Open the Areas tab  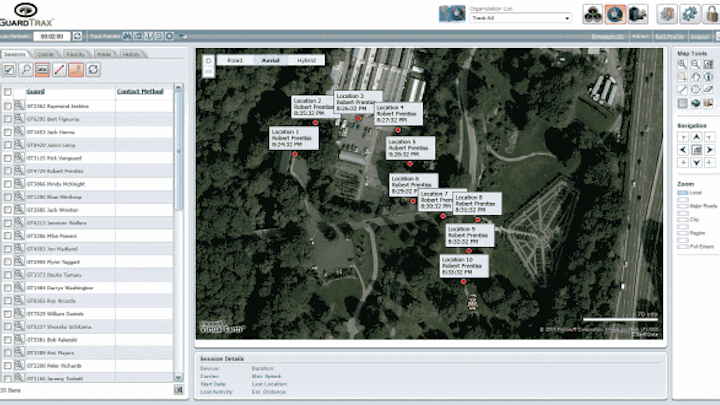[104, 54]
